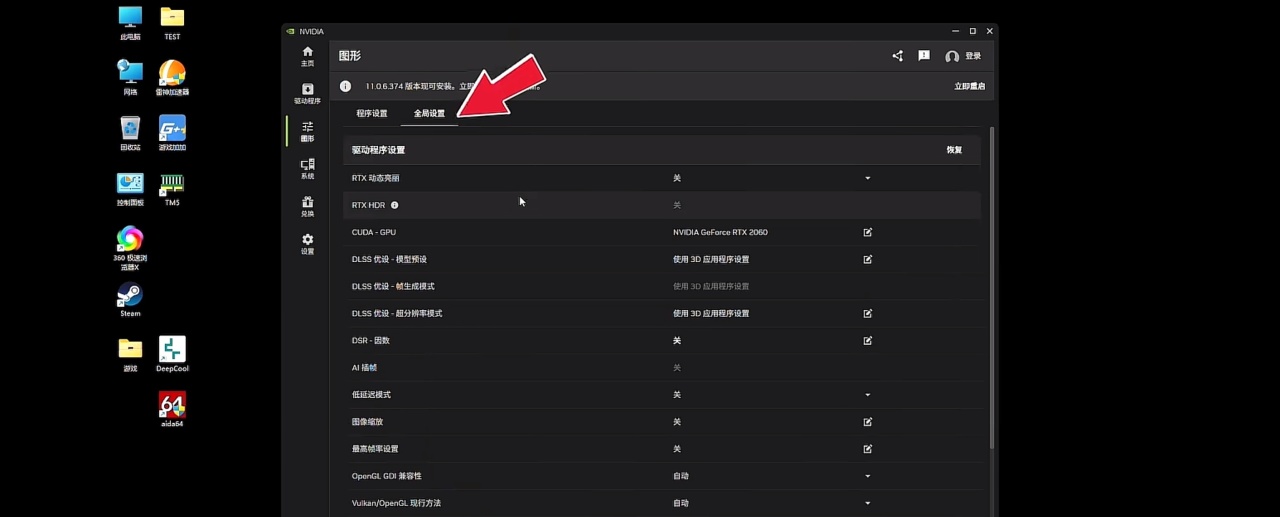This screenshot has height=517, width=1280.
Task: Open the 游戏加加 desktop shortcut
Action: coord(172,133)
